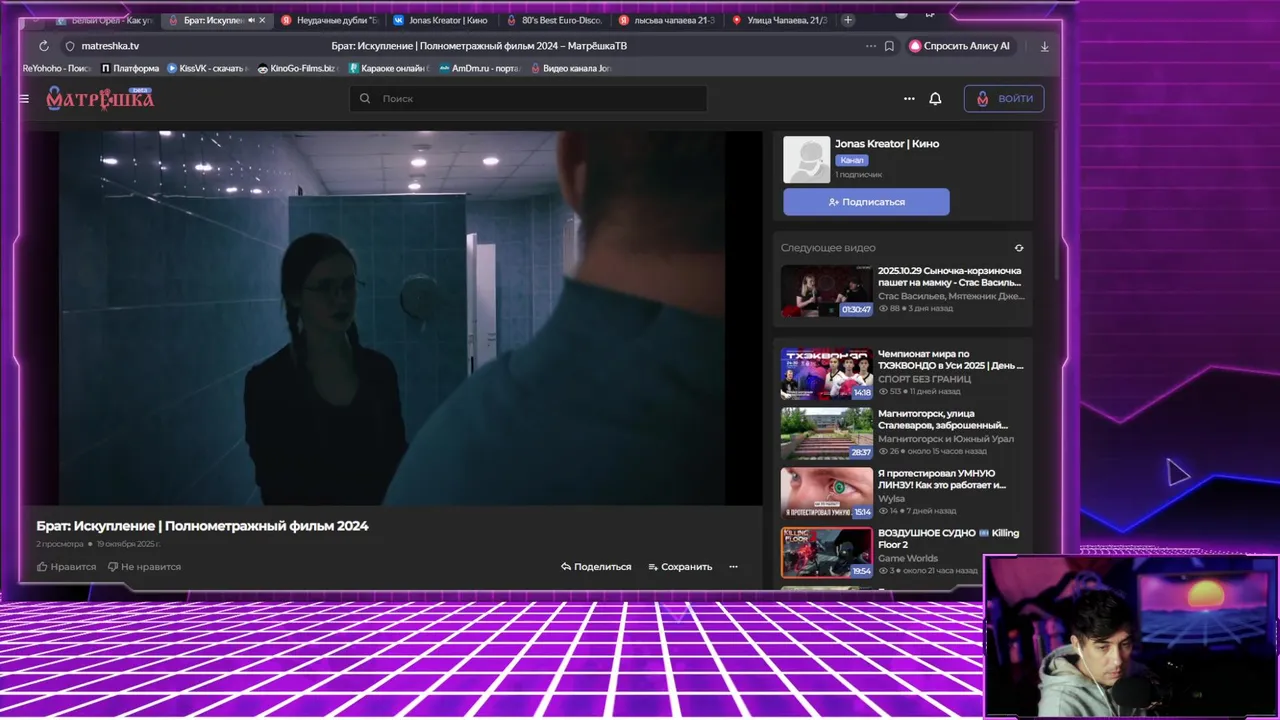
Task: Open AmDm.ru bookmark
Action: (x=479, y=69)
